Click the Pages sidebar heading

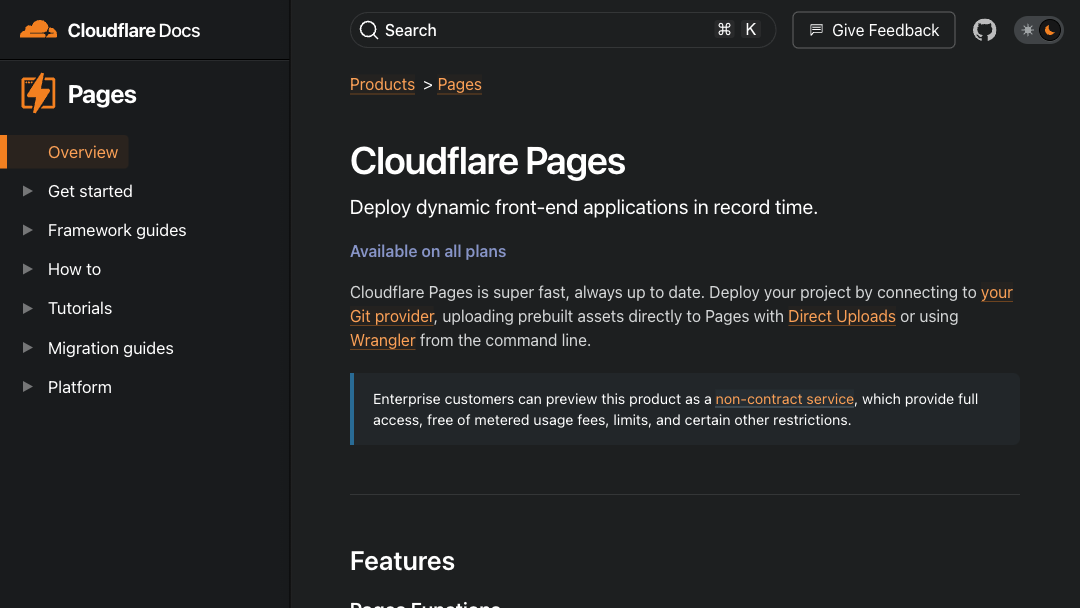click(x=102, y=94)
